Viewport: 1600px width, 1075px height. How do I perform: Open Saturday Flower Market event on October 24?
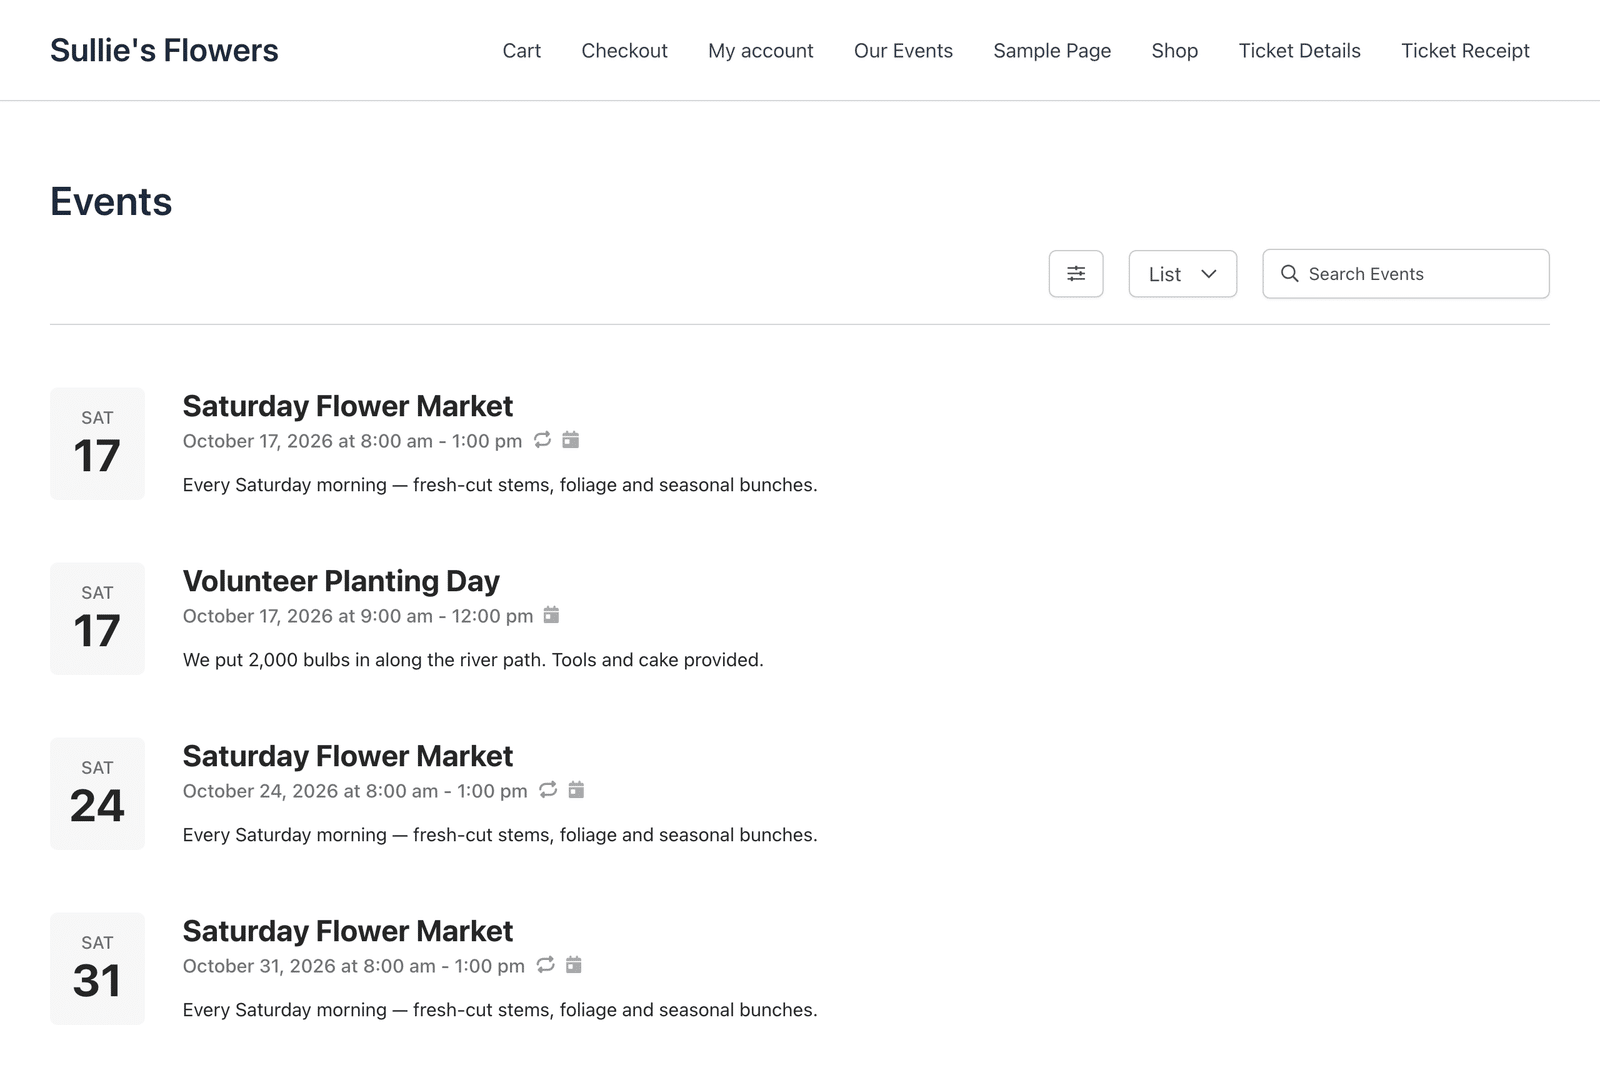[348, 756]
